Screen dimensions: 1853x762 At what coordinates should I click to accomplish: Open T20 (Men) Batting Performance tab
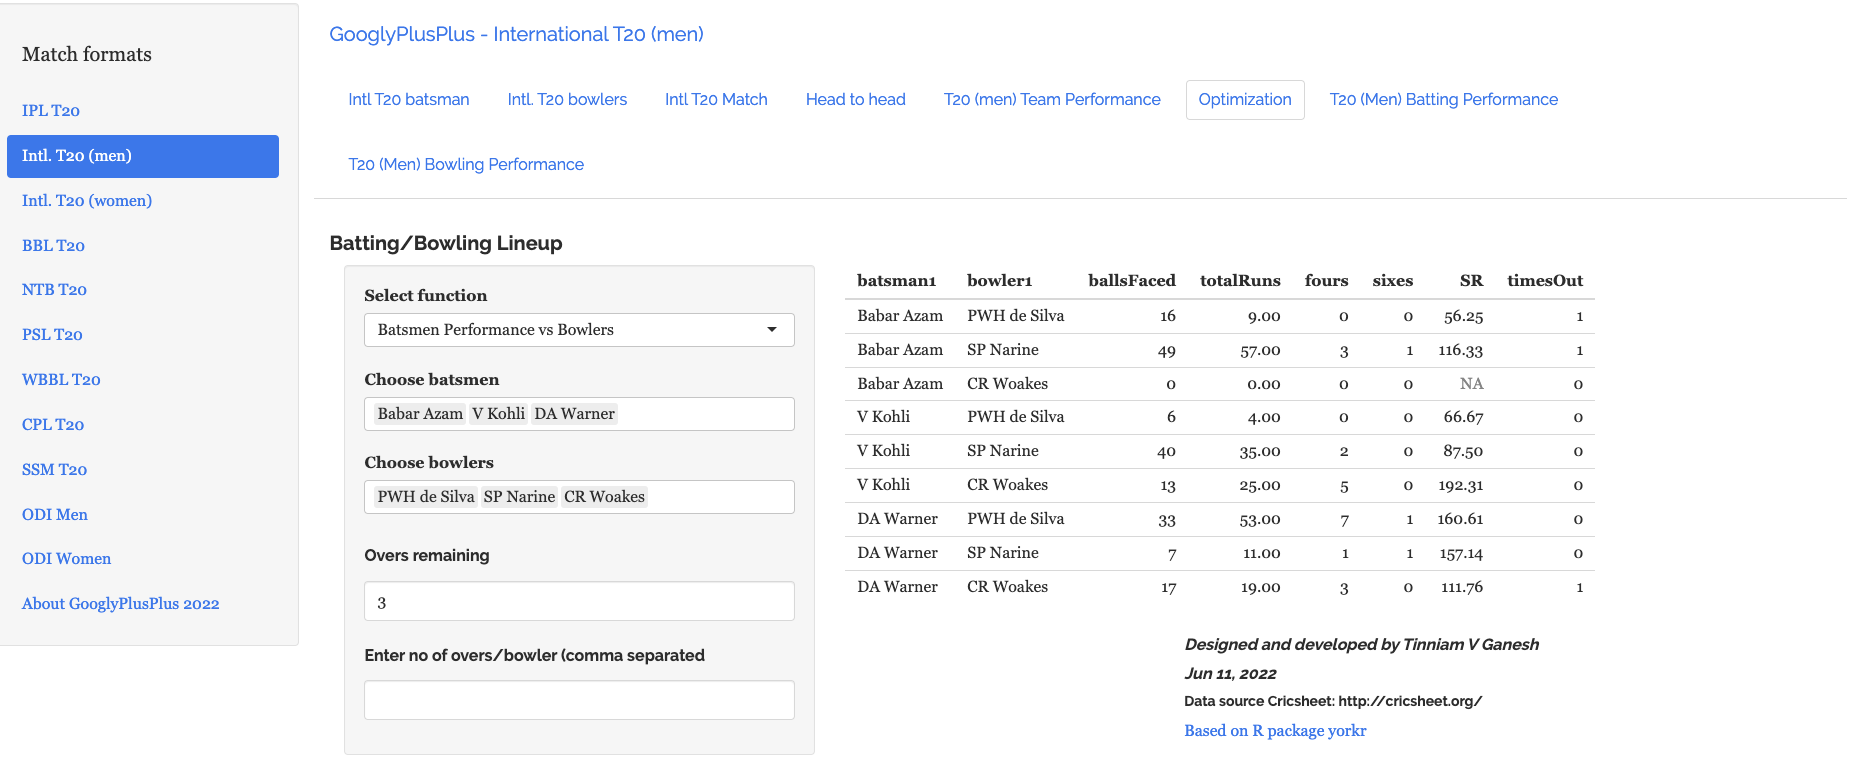1443,100
